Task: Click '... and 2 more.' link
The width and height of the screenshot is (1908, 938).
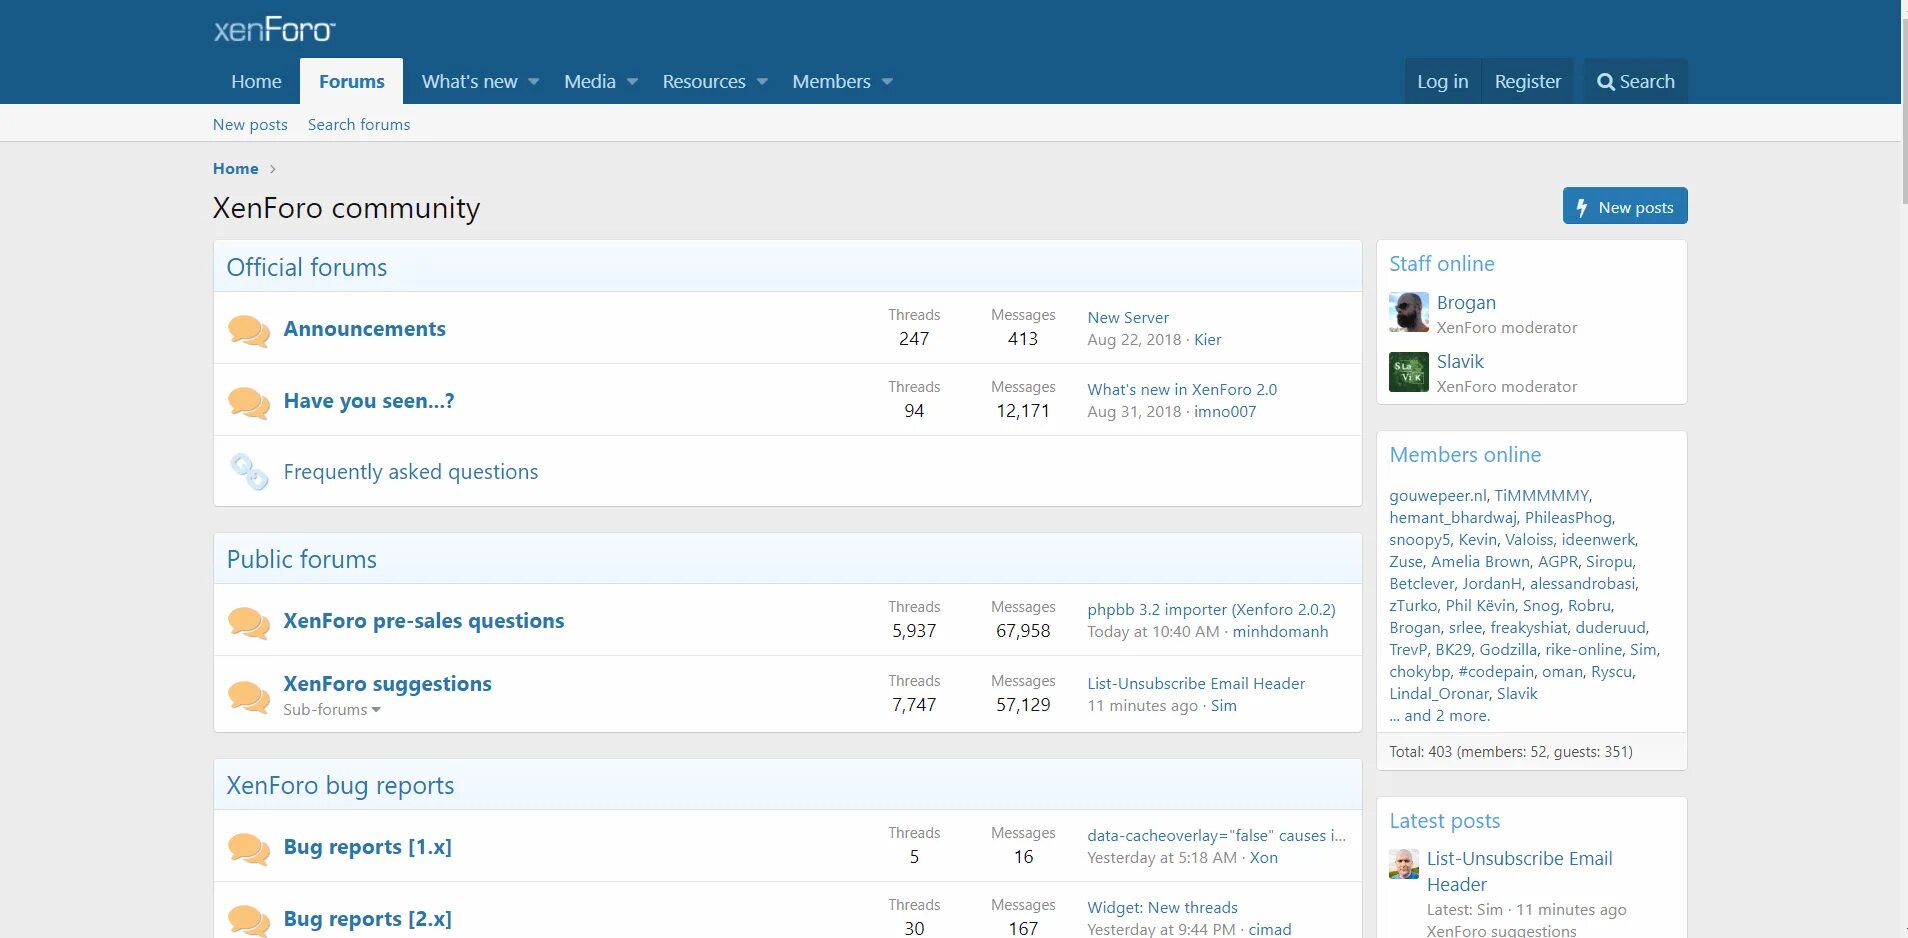Action: 1439,715
